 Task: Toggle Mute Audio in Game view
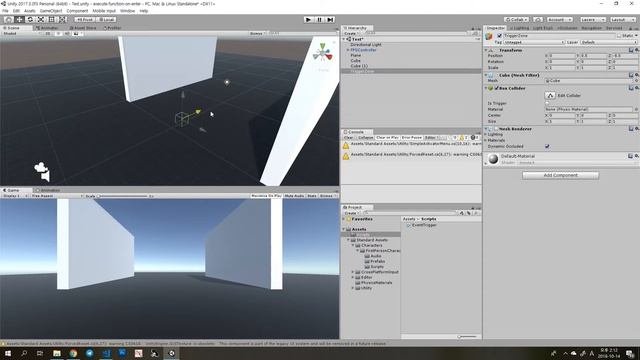pos(294,196)
